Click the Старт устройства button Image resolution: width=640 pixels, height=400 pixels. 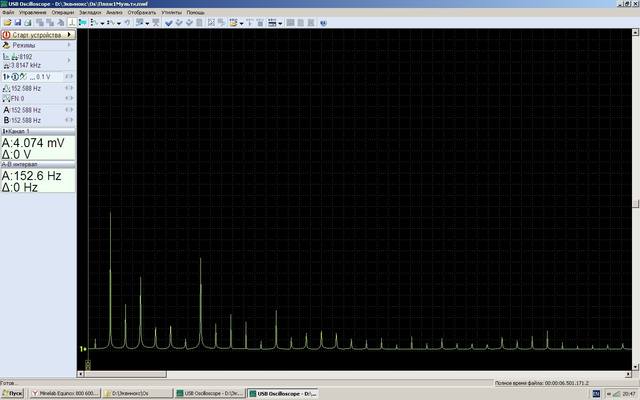point(38,35)
